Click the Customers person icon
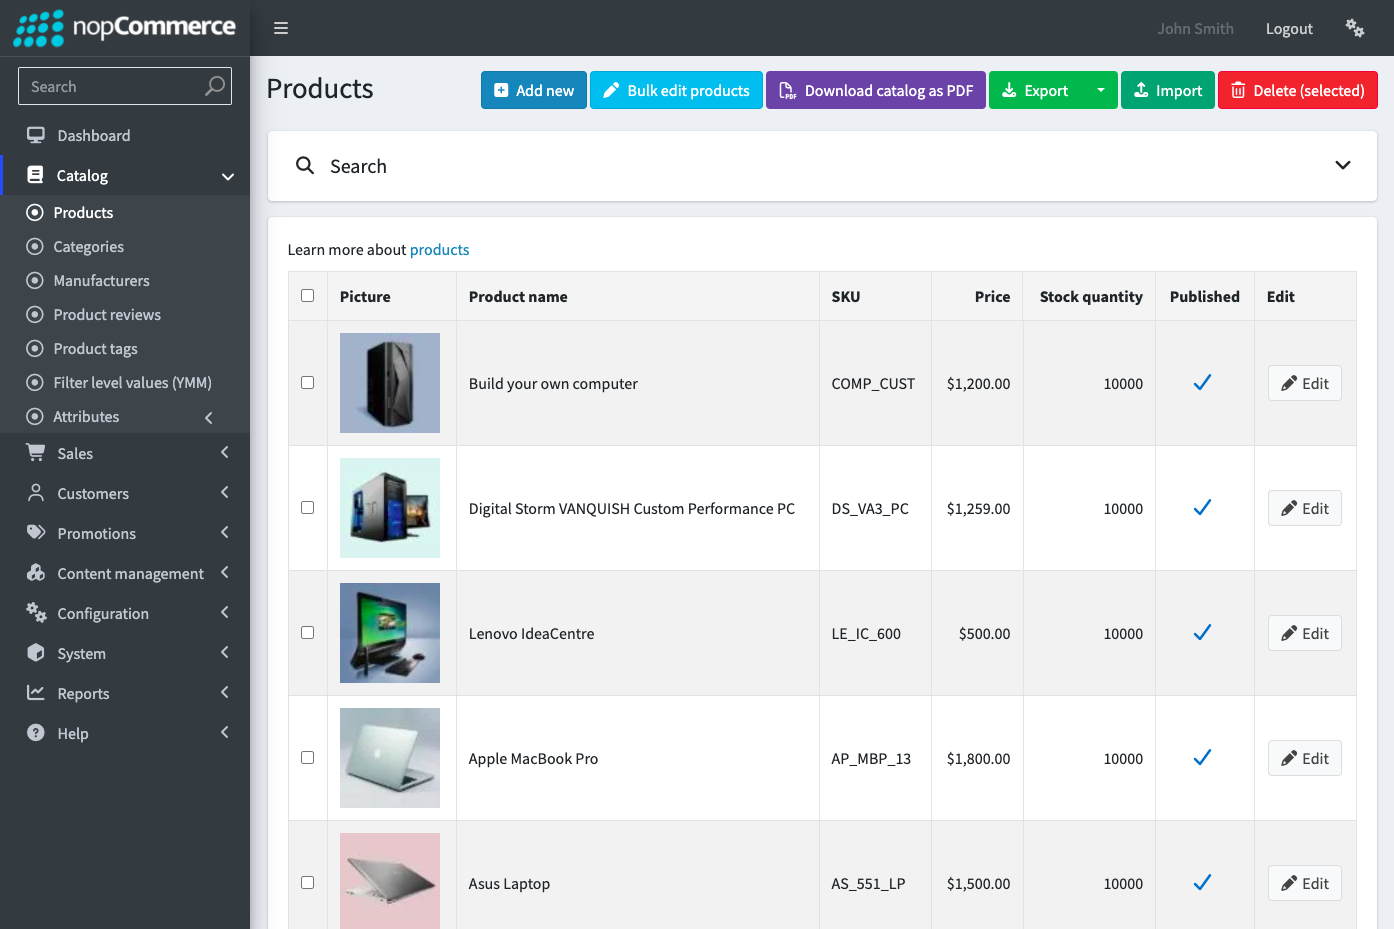This screenshot has width=1394, height=929. click(36, 493)
